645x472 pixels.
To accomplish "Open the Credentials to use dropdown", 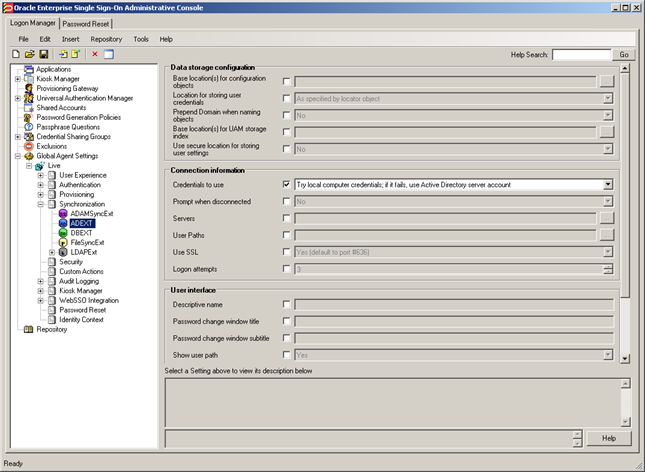I will (608, 185).
